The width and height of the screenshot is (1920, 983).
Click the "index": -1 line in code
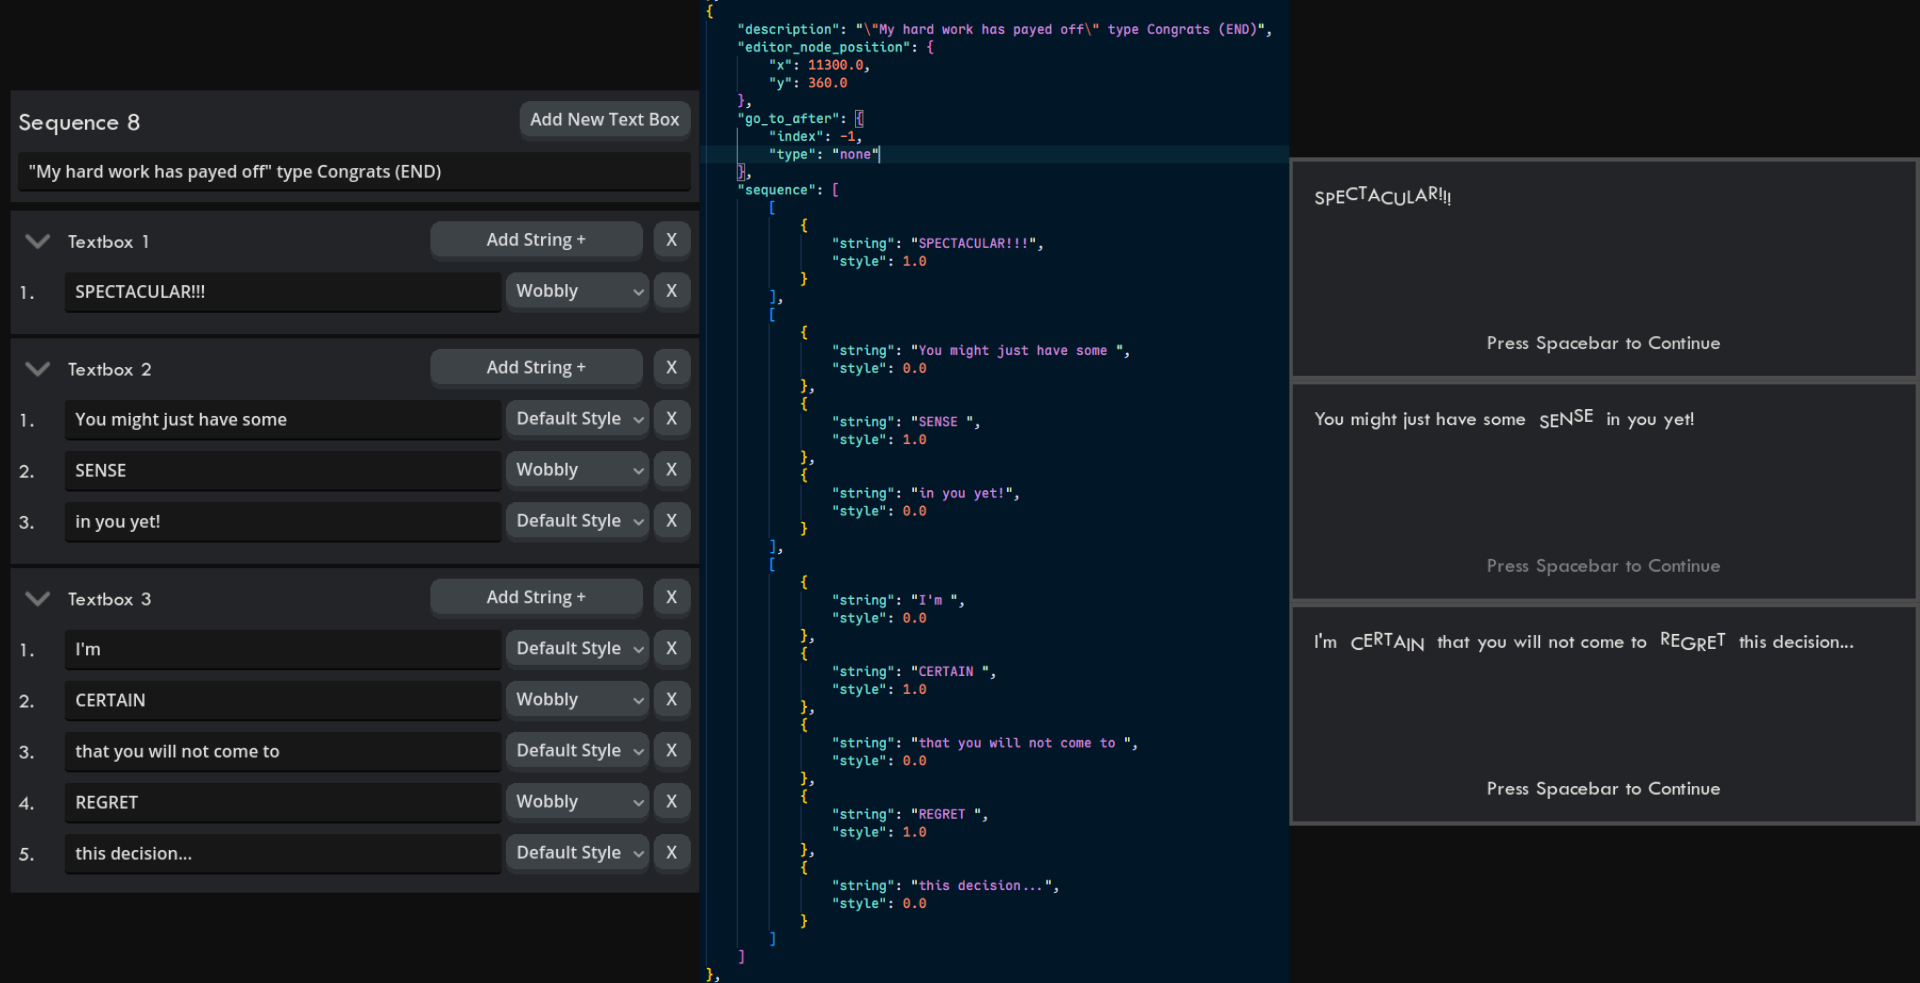(815, 137)
